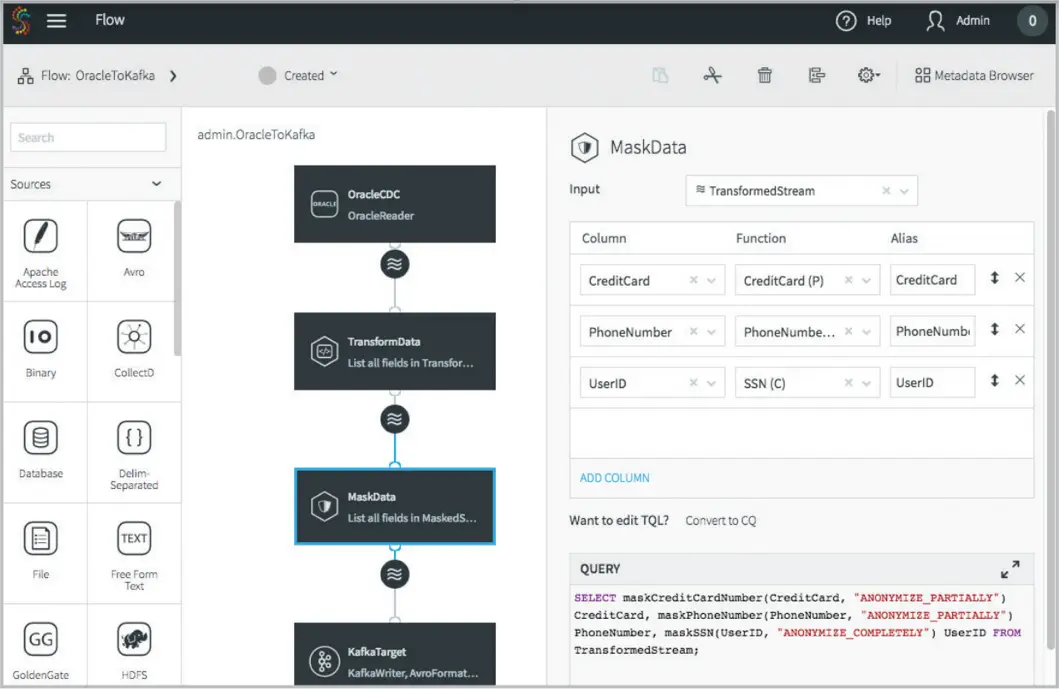The width and height of the screenshot is (1059, 689).
Task: Open the hamburger navigation menu
Action: tap(57, 21)
